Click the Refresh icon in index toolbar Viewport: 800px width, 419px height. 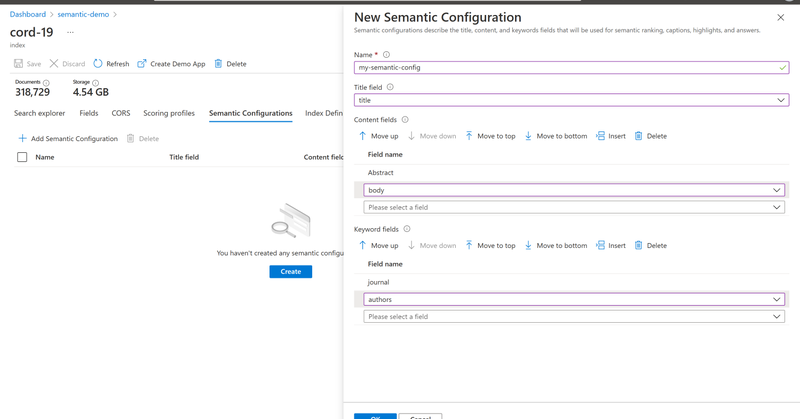pyautogui.click(x=98, y=64)
